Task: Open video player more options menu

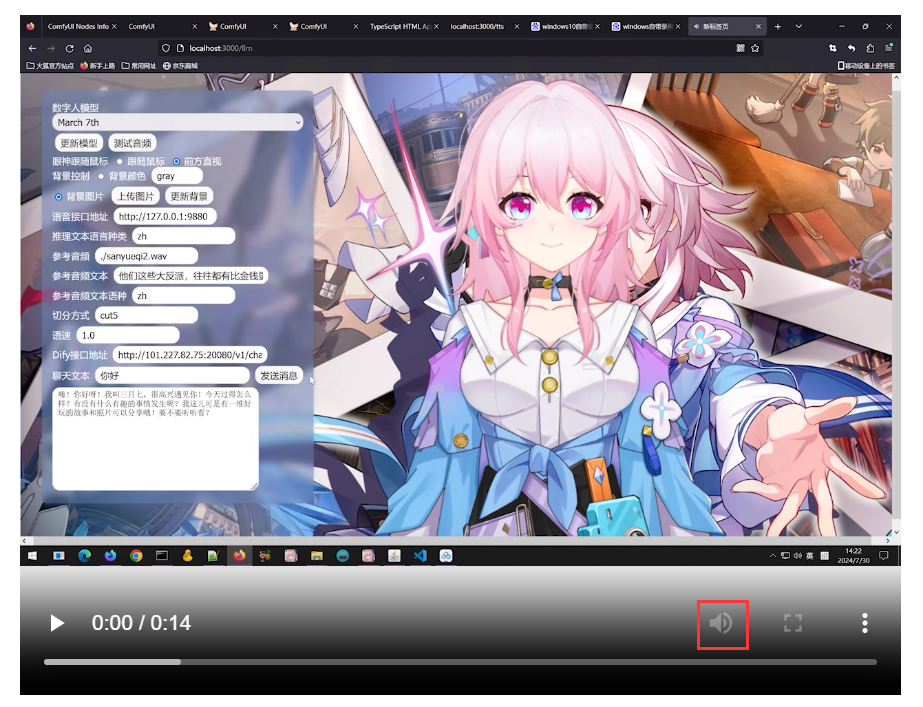Action: (x=865, y=623)
